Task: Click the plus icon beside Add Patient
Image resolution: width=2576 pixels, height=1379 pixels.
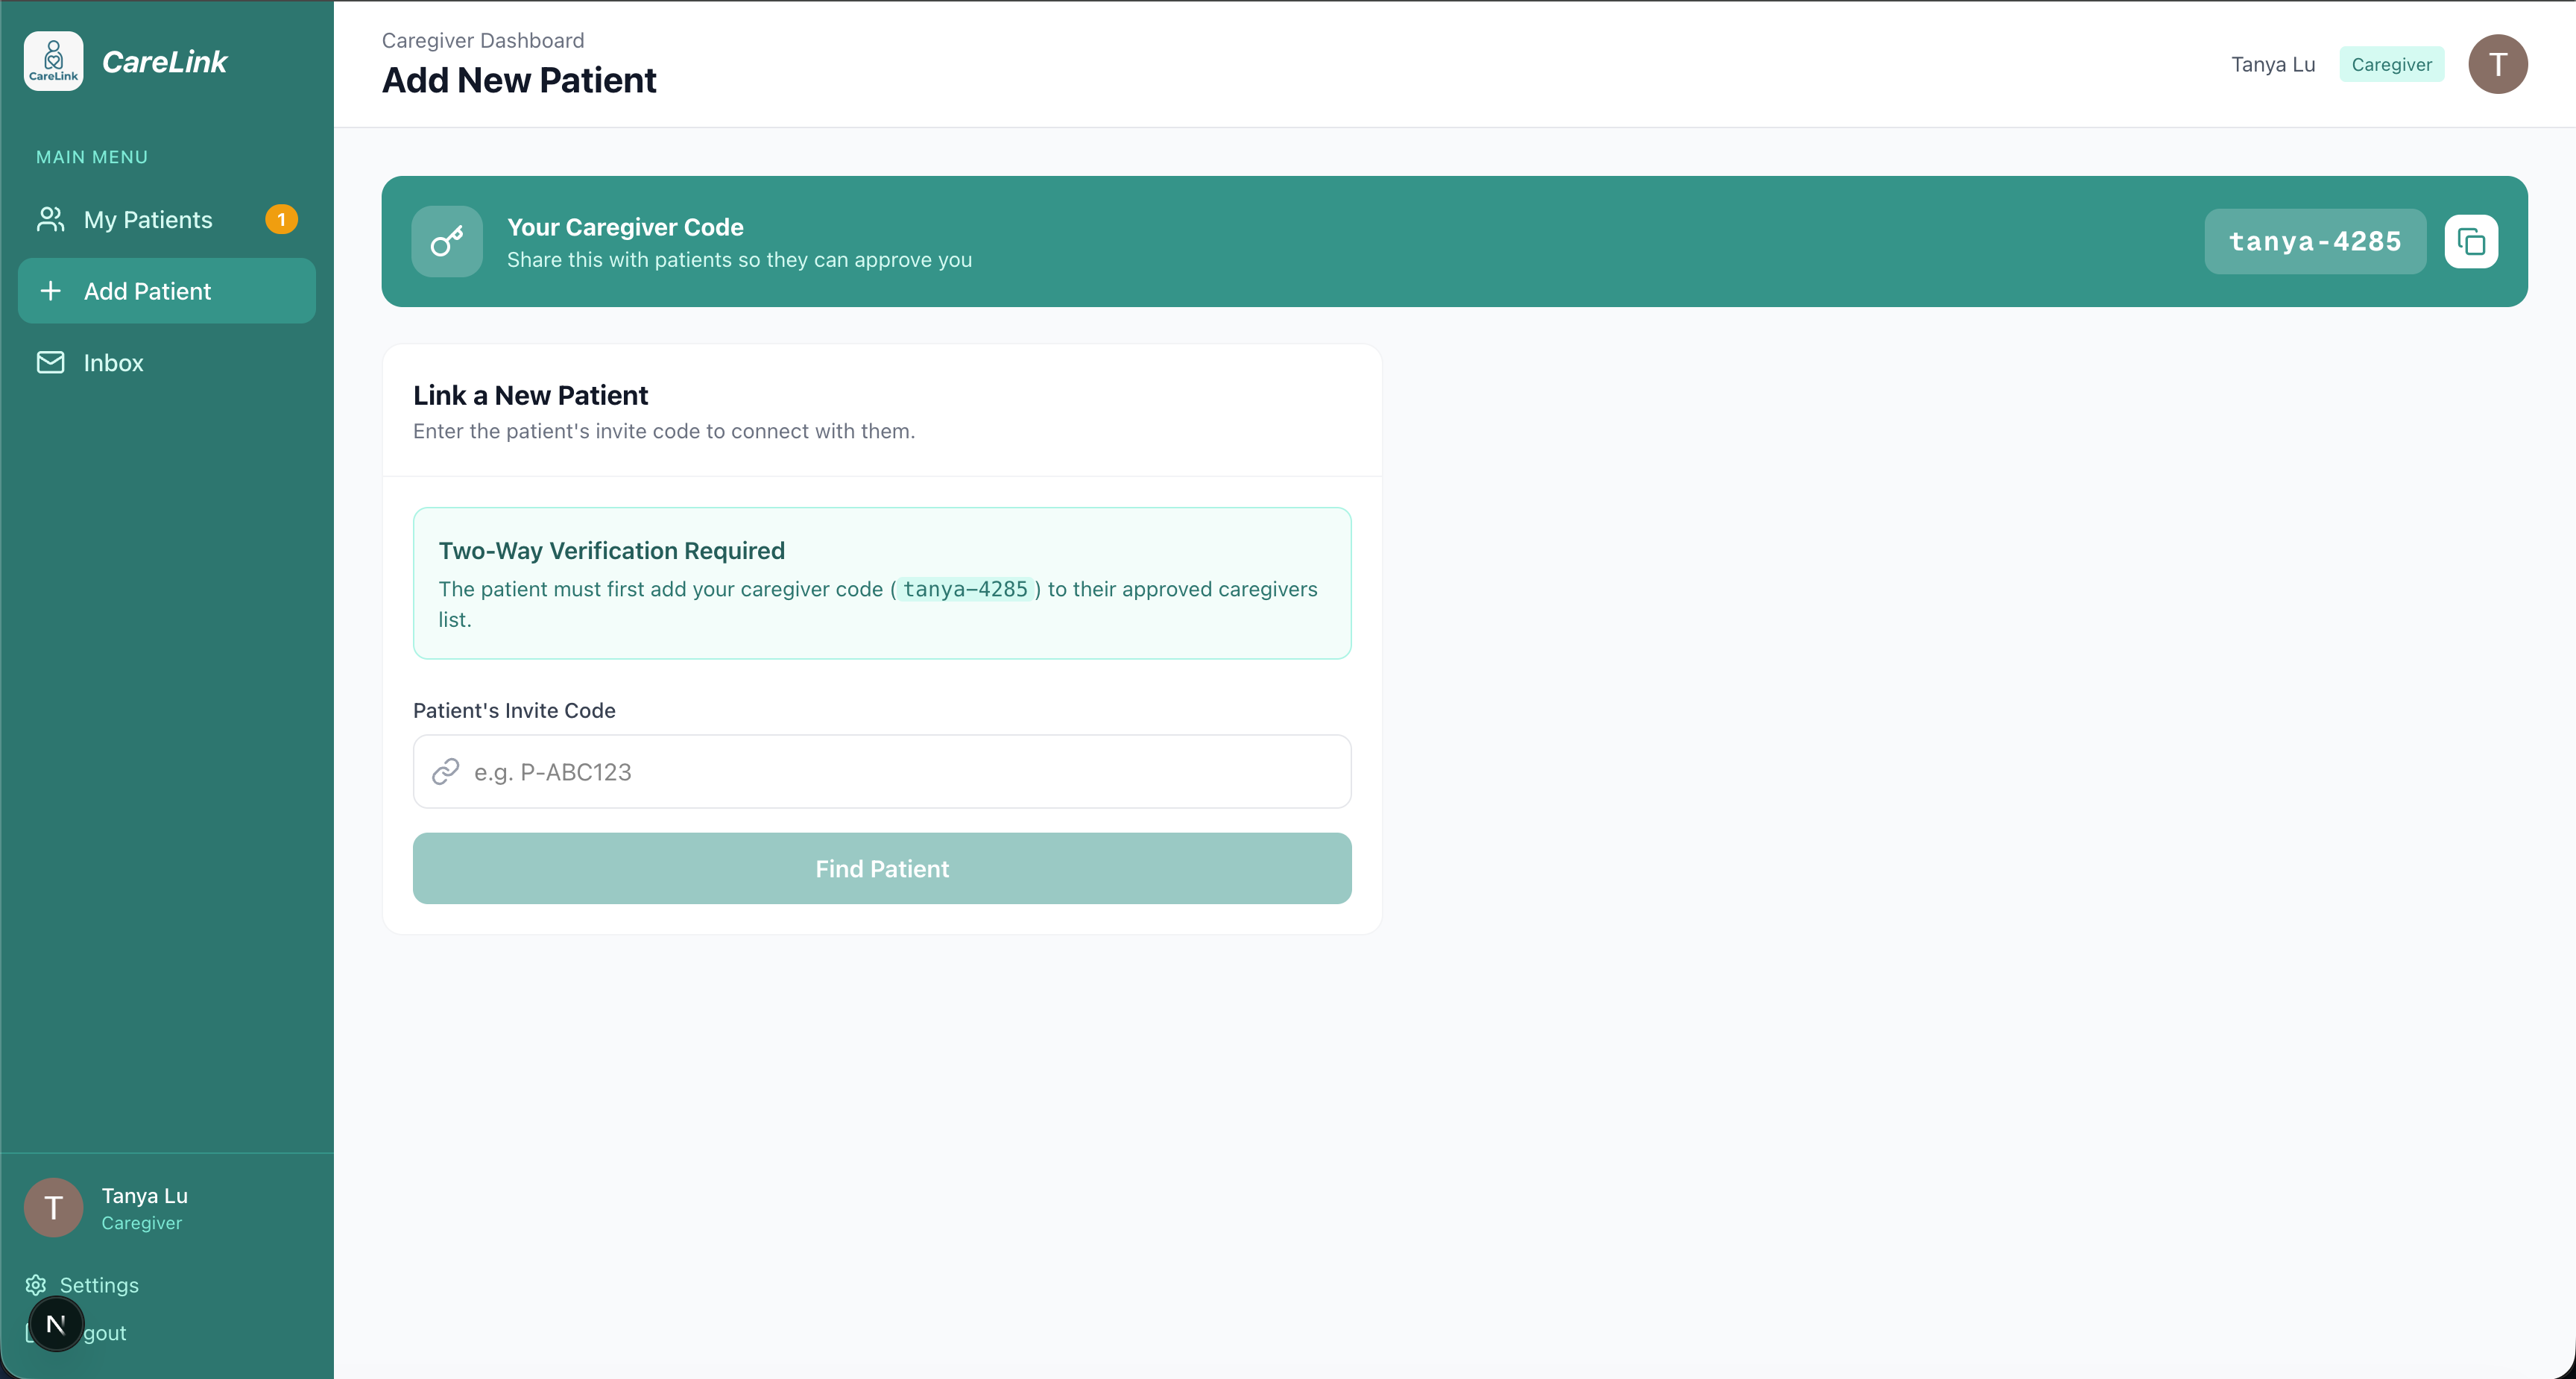Action: [50, 291]
